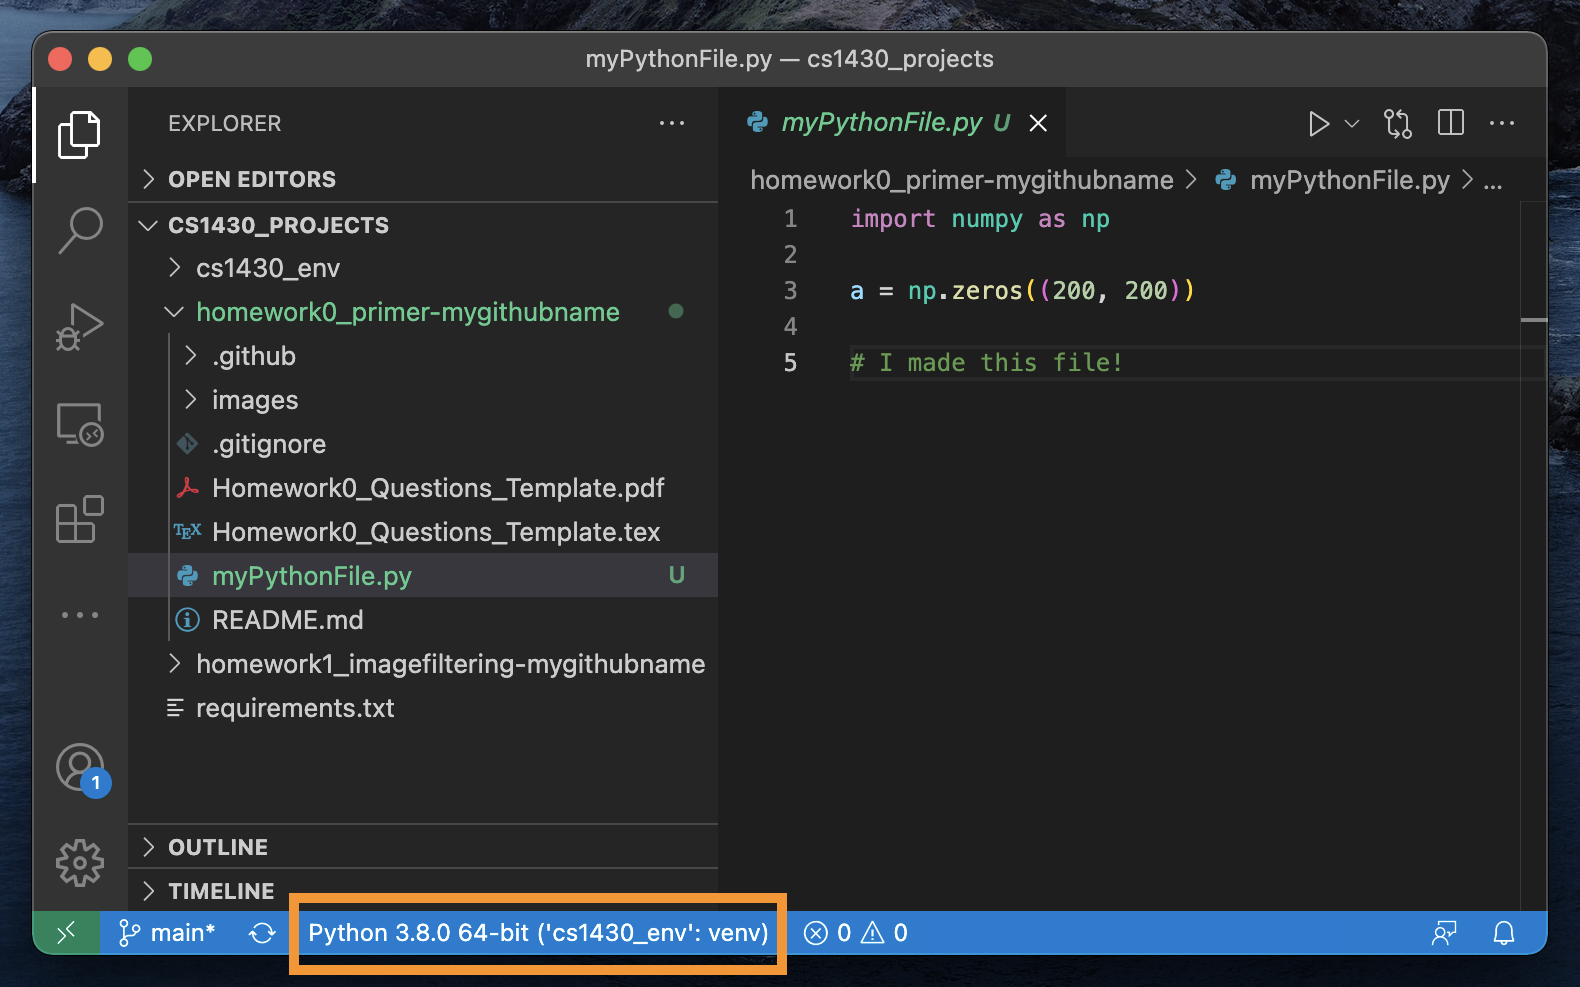
Task: Expand the cs1430_env folder
Action: coord(268,268)
